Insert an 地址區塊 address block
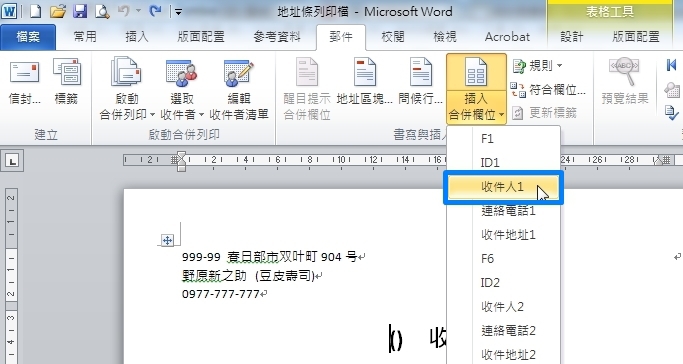This screenshot has width=683, height=364. click(x=365, y=82)
